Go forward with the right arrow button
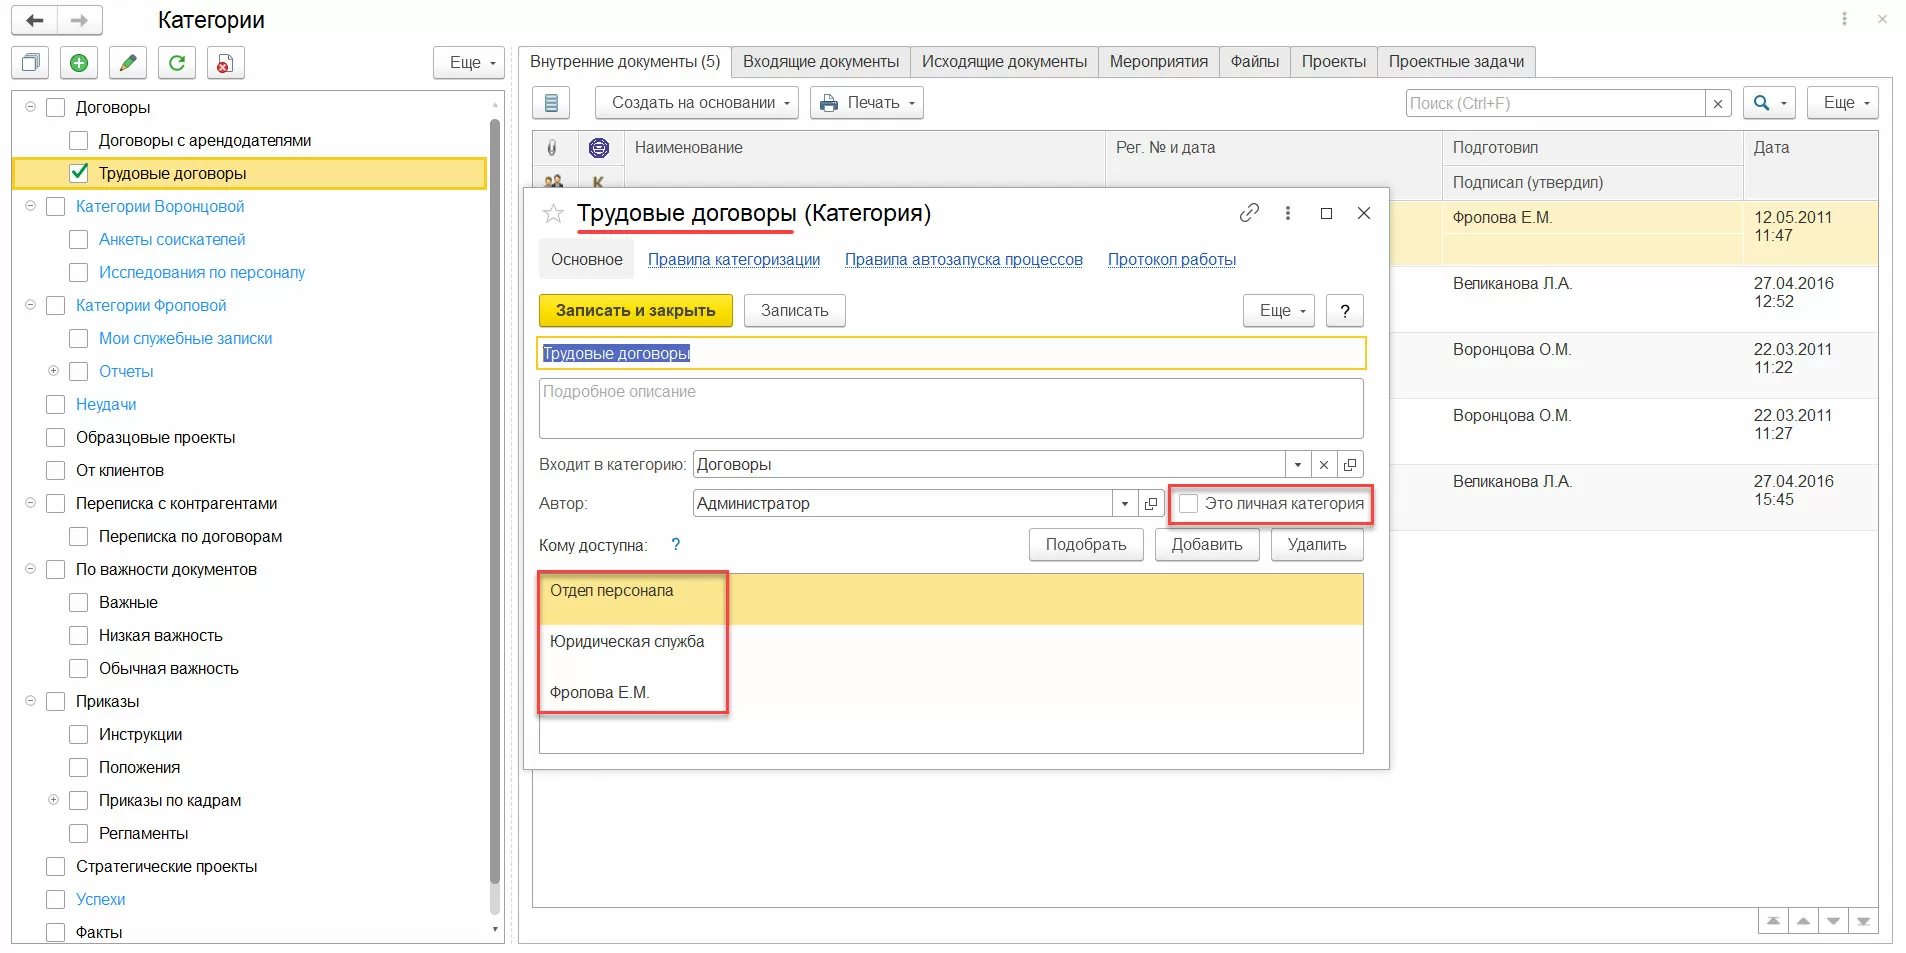1906x953 pixels. (x=80, y=20)
